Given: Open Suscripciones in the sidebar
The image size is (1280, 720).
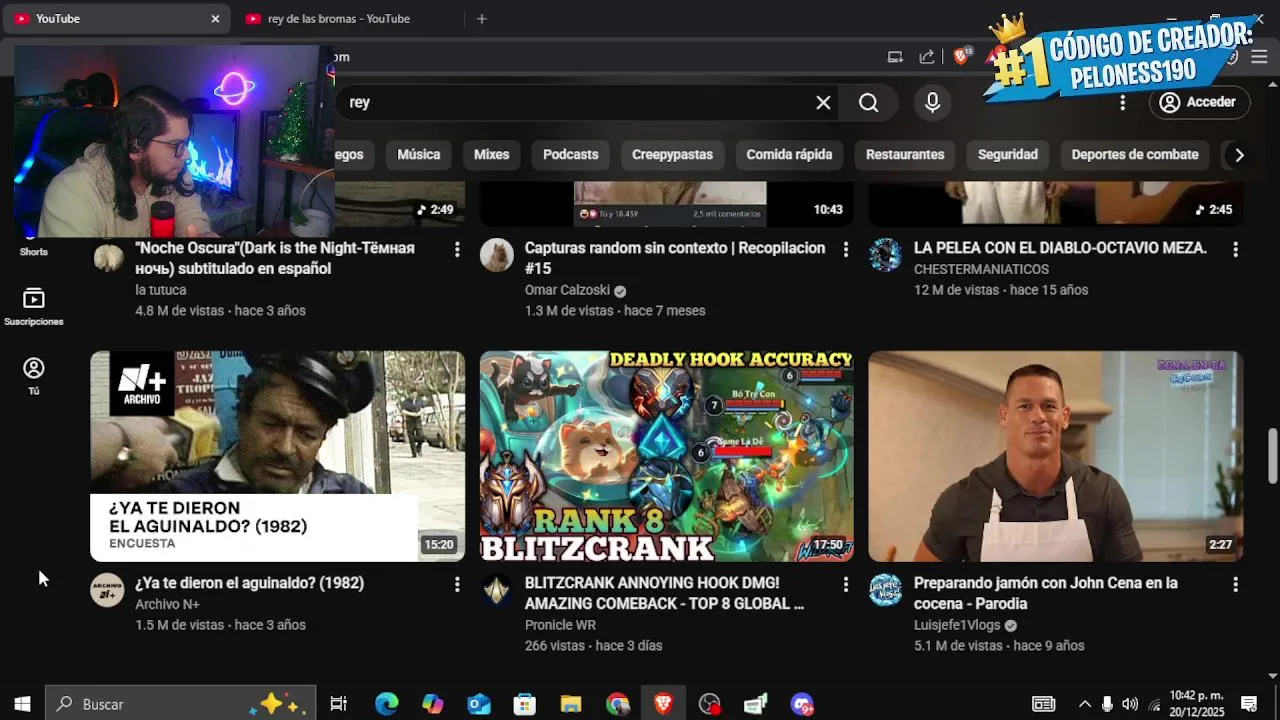Looking at the screenshot, I should pos(34,307).
